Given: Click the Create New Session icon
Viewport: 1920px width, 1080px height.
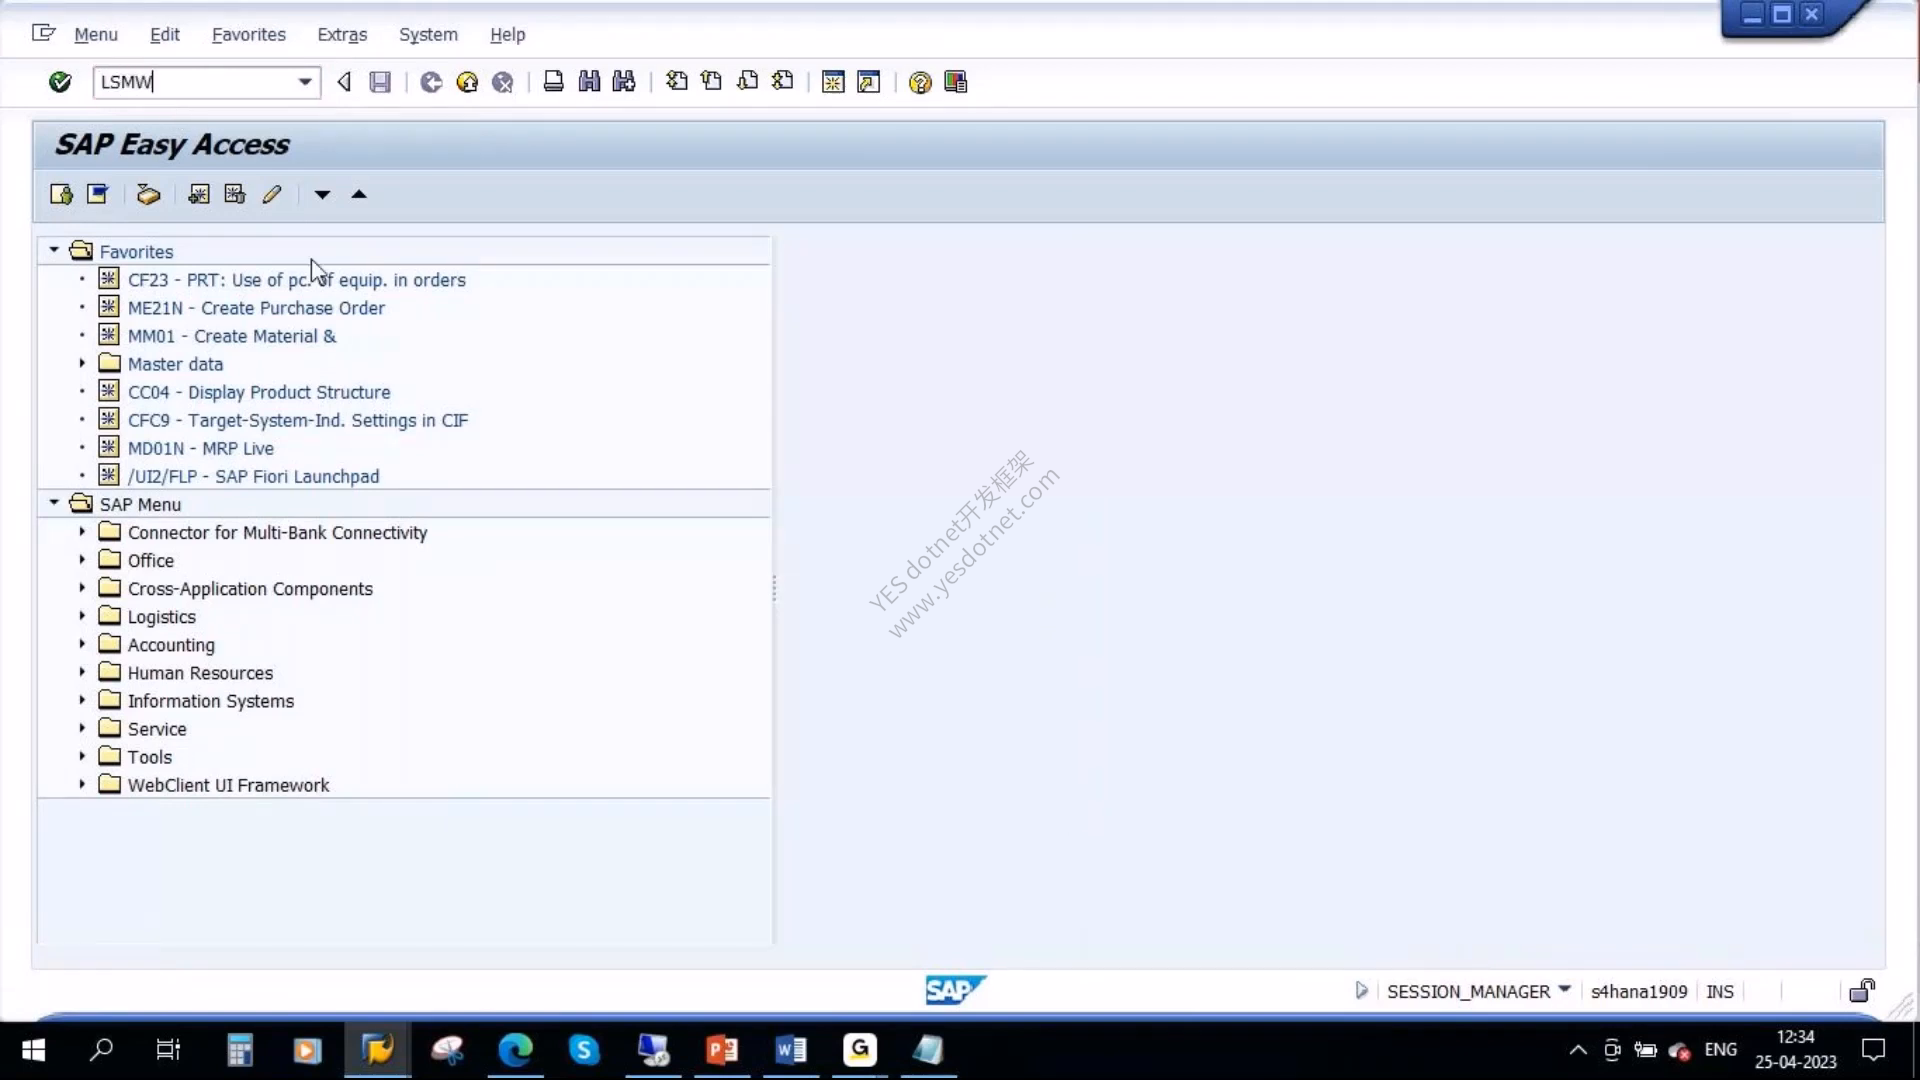Looking at the screenshot, I should (833, 82).
